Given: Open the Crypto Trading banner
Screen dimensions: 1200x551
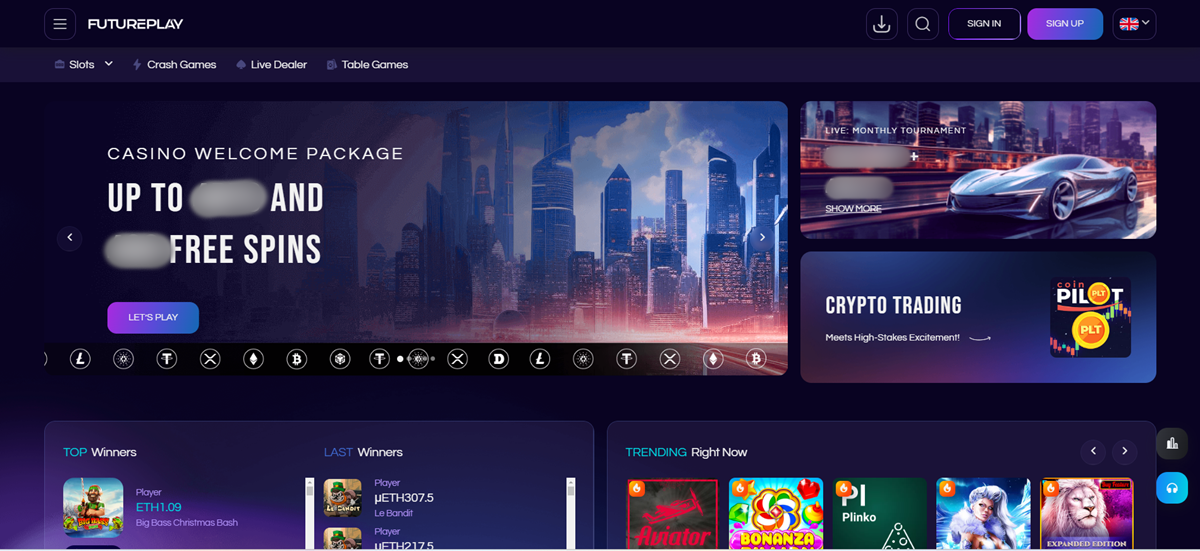Looking at the screenshot, I should (978, 317).
